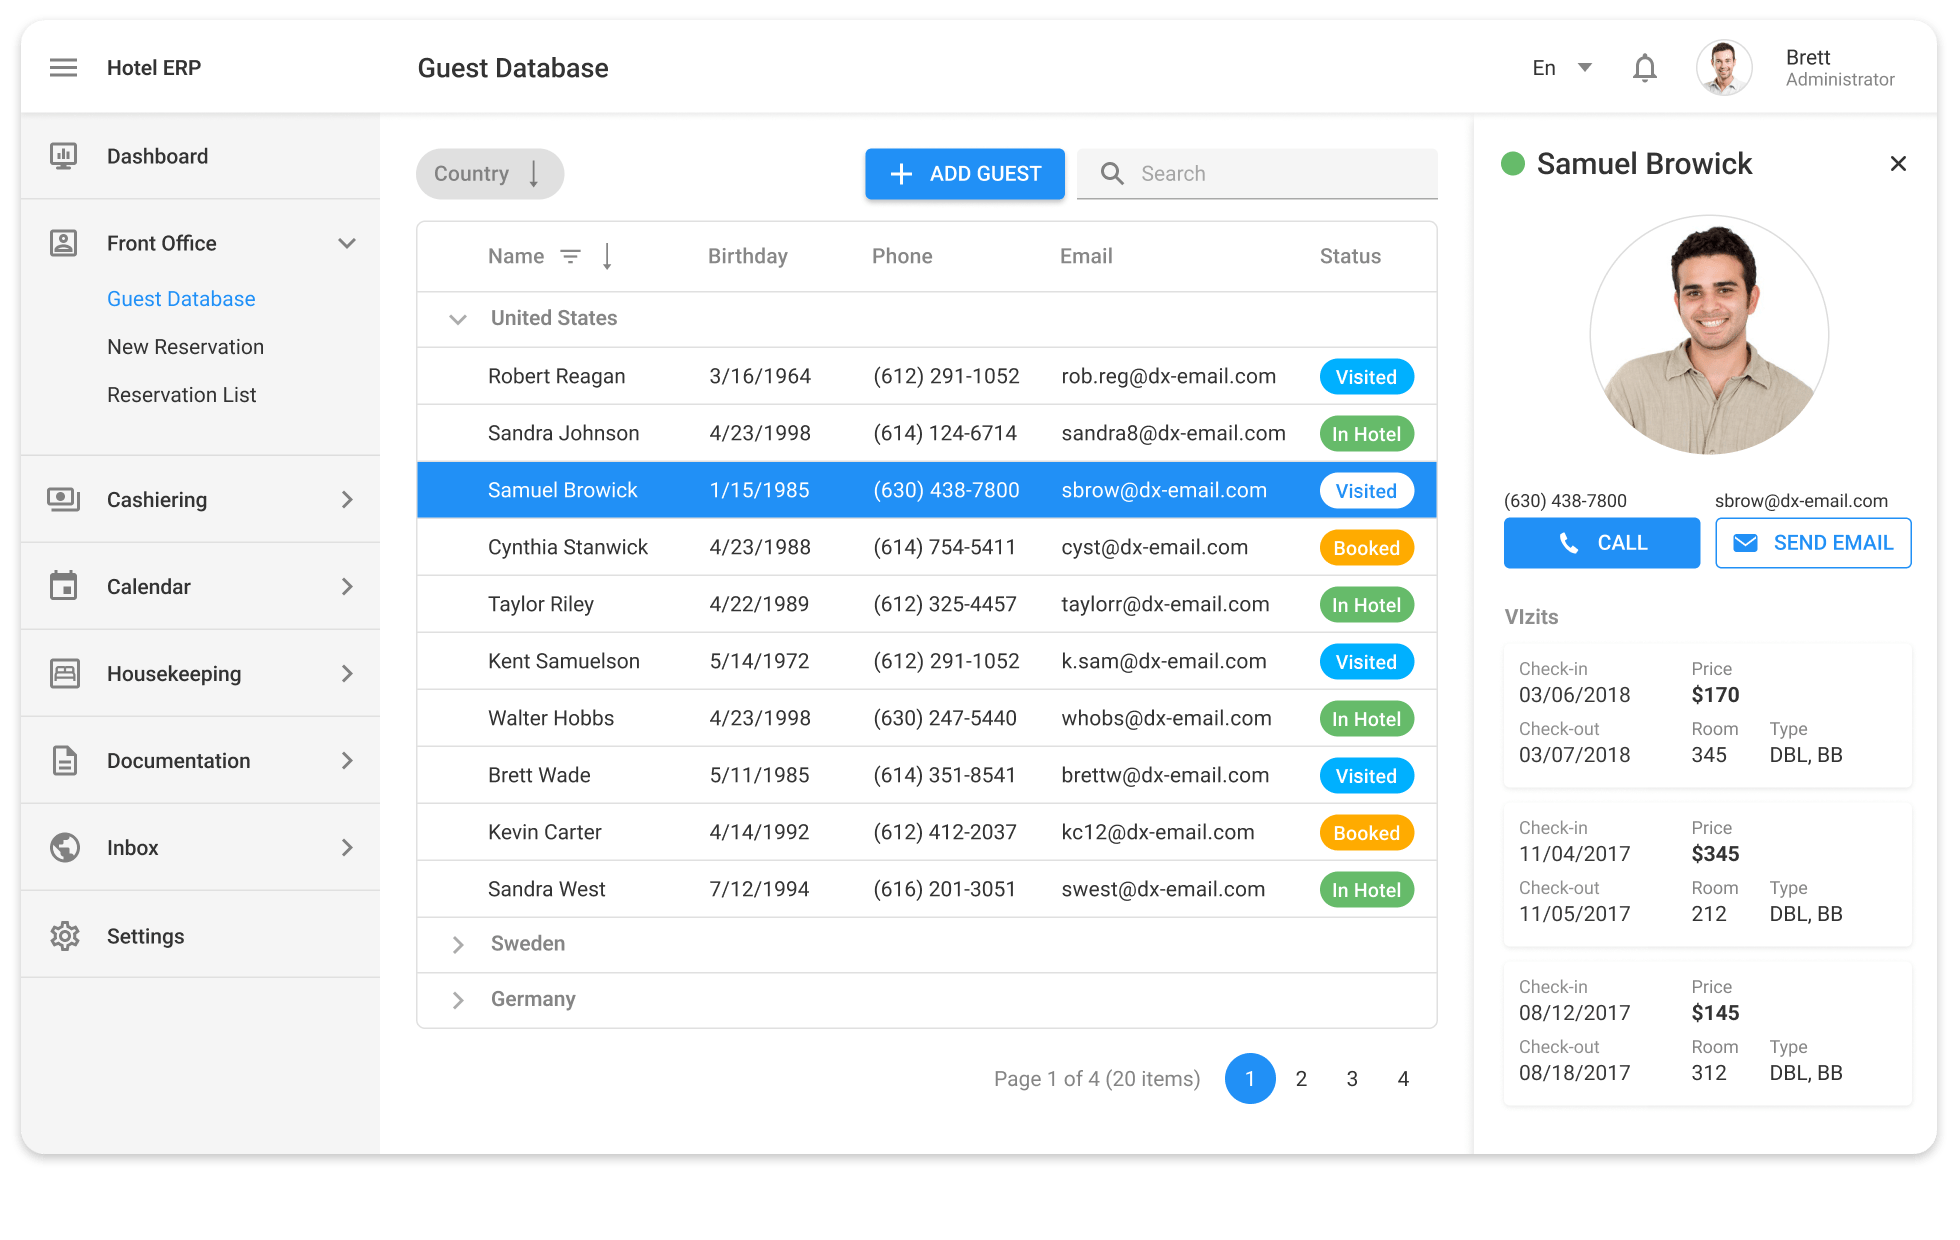Open the Front Office section icon
Screen dimensions: 1960x1240
63,241
